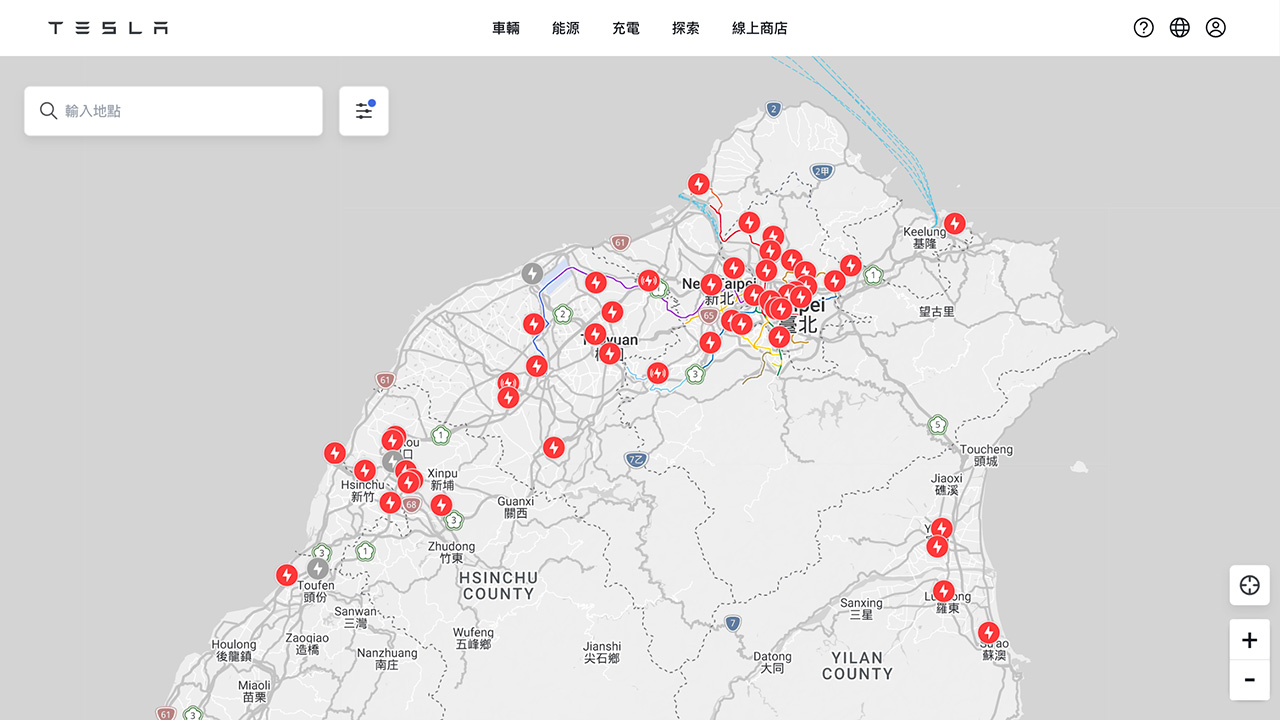Open the map filter settings button
The image size is (1280, 720).
point(364,111)
